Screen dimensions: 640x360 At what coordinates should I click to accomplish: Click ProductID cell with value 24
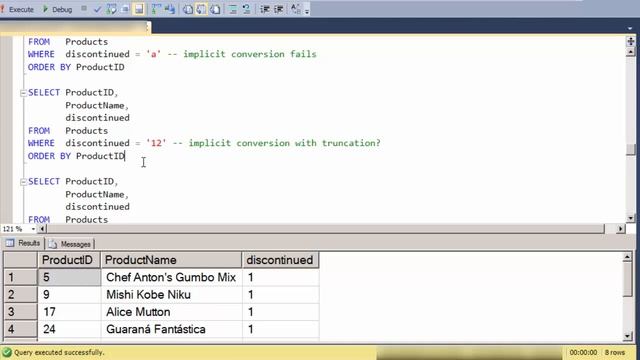(x=69, y=329)
